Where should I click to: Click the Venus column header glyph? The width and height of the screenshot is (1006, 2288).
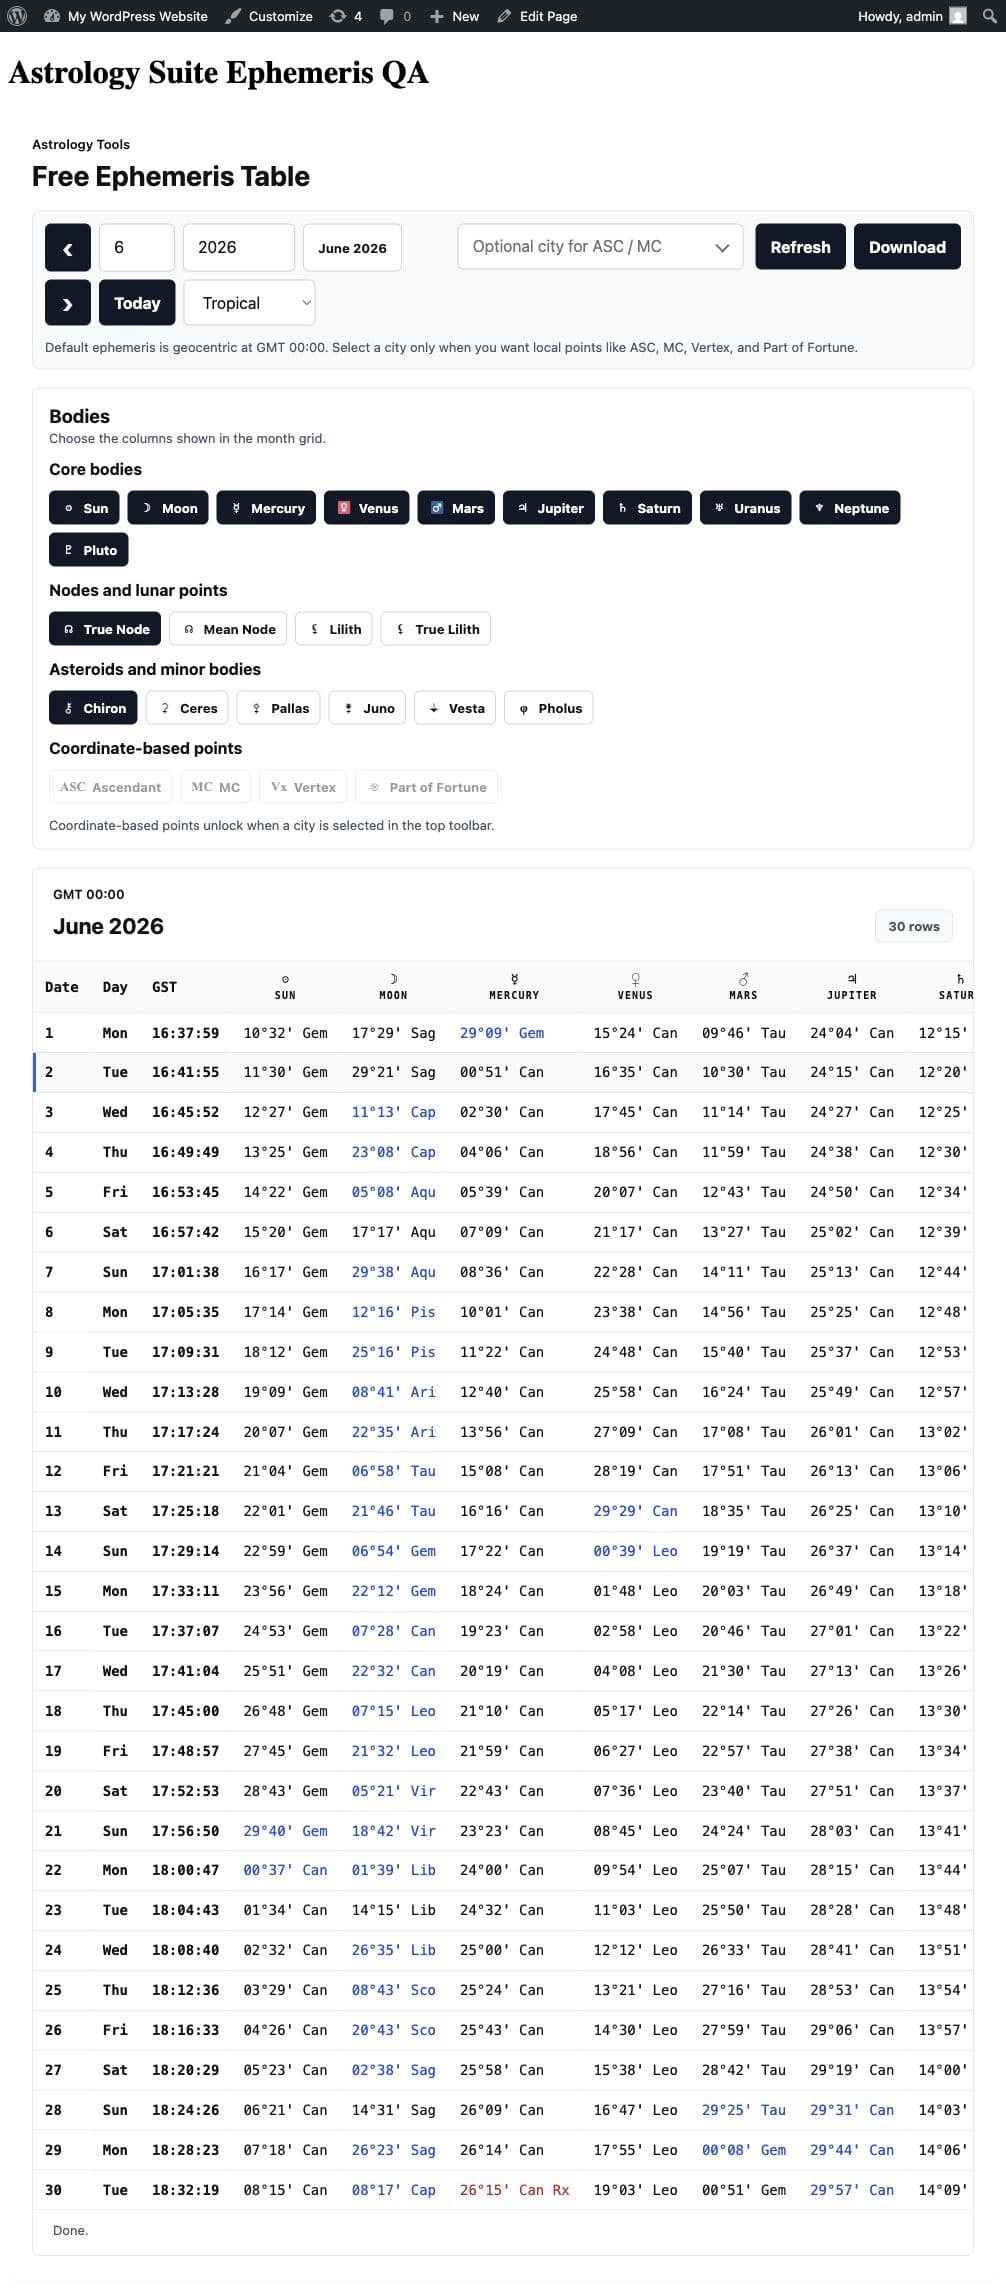(x=635, y=979)
